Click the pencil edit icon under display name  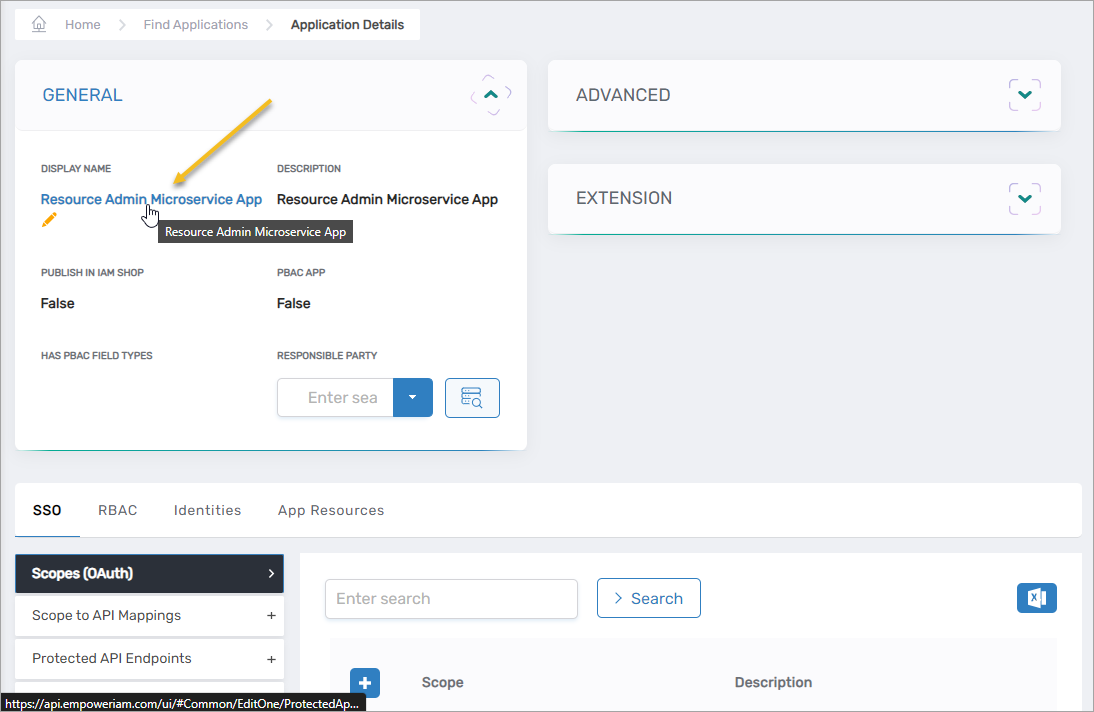coord(49,220)
